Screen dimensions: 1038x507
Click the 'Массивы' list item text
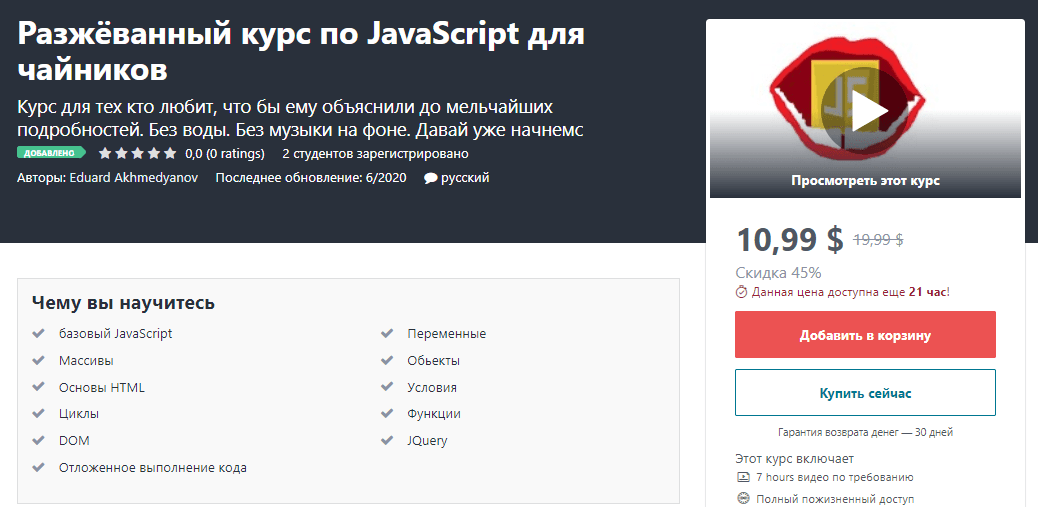tap(86, 361)
